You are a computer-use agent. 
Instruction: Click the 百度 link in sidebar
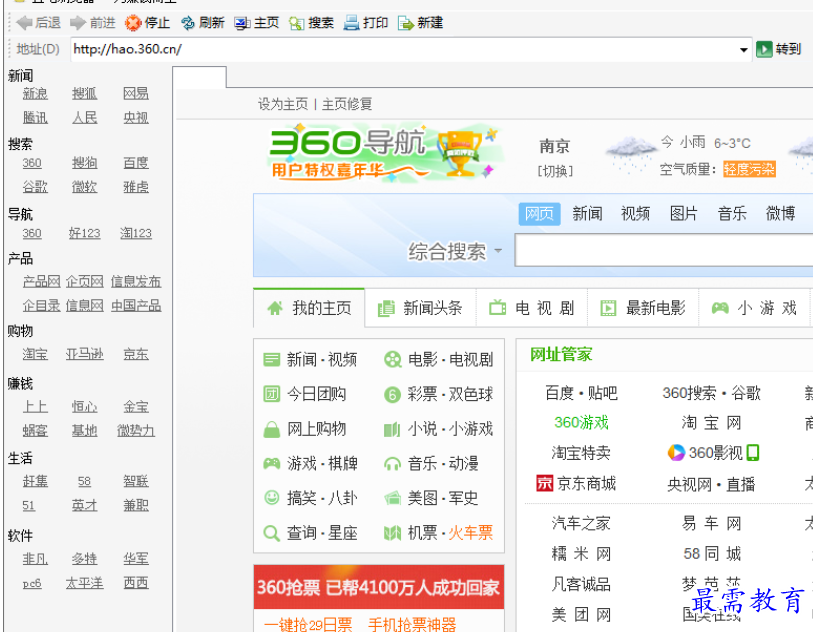tap(136, 163)
